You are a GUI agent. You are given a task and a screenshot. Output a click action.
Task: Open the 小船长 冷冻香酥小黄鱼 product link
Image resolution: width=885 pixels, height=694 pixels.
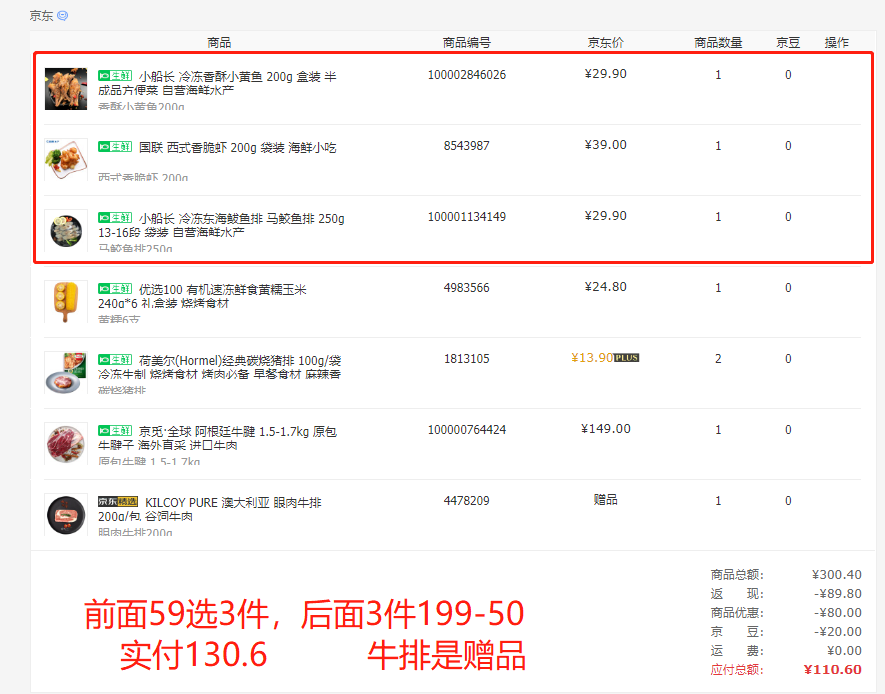[217, 84]
